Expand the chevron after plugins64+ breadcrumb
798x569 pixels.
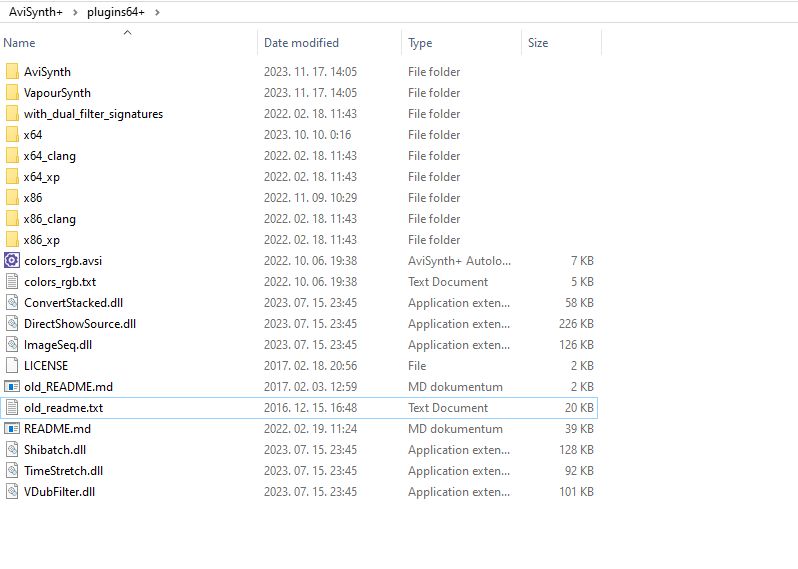pyautogui.click(x=157, y=12)
